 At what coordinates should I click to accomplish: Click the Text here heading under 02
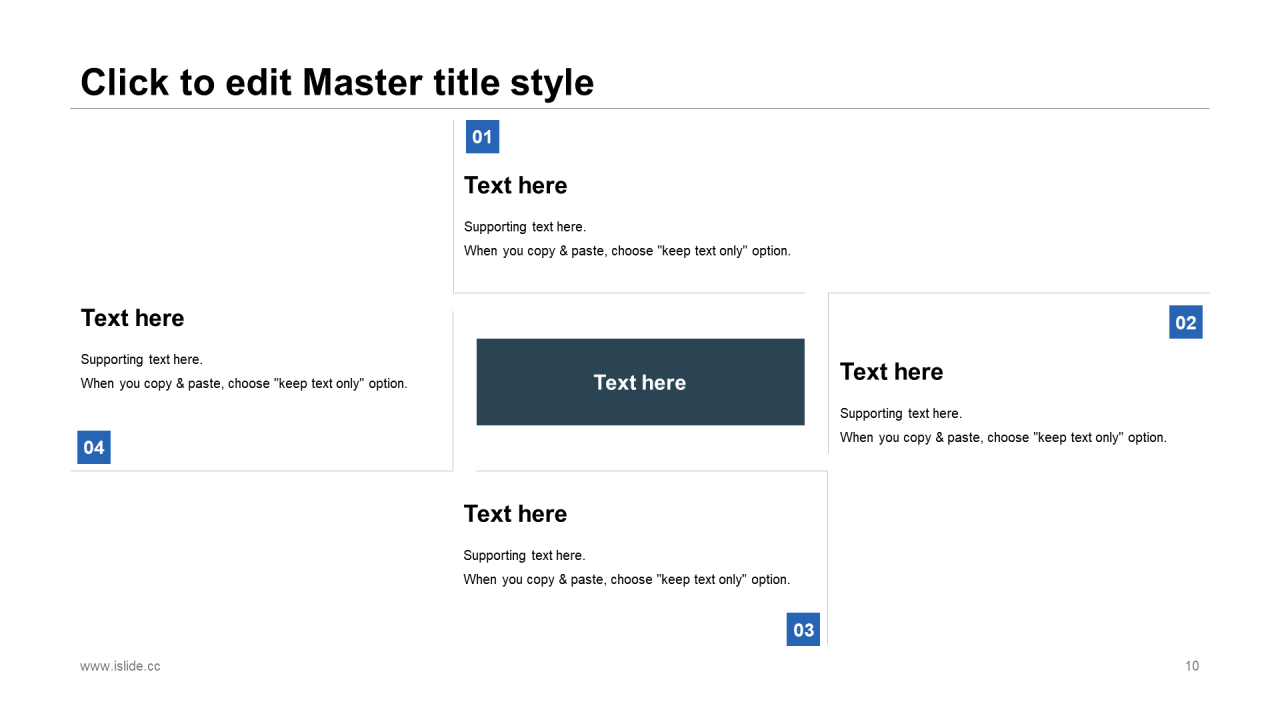pos(891,371)
